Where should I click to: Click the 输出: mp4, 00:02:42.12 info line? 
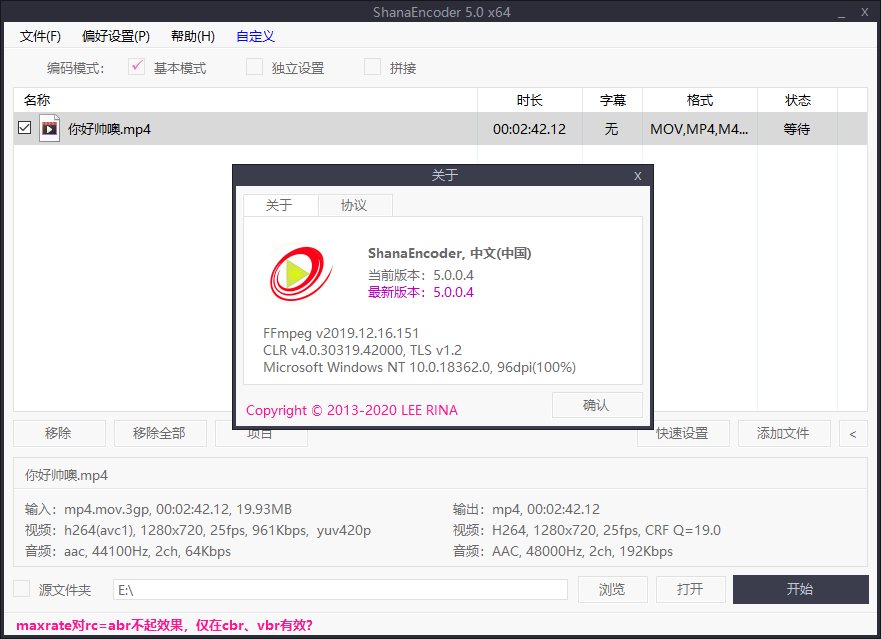click(x=526, y=509)
